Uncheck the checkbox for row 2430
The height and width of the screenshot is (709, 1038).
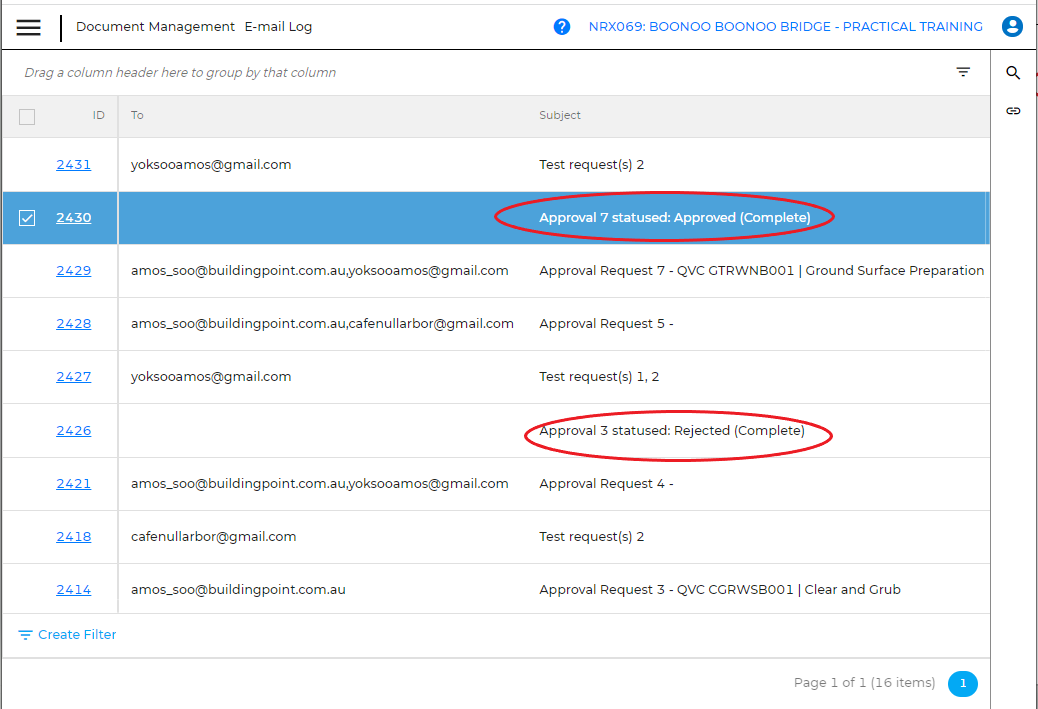[x=27, y=218]
